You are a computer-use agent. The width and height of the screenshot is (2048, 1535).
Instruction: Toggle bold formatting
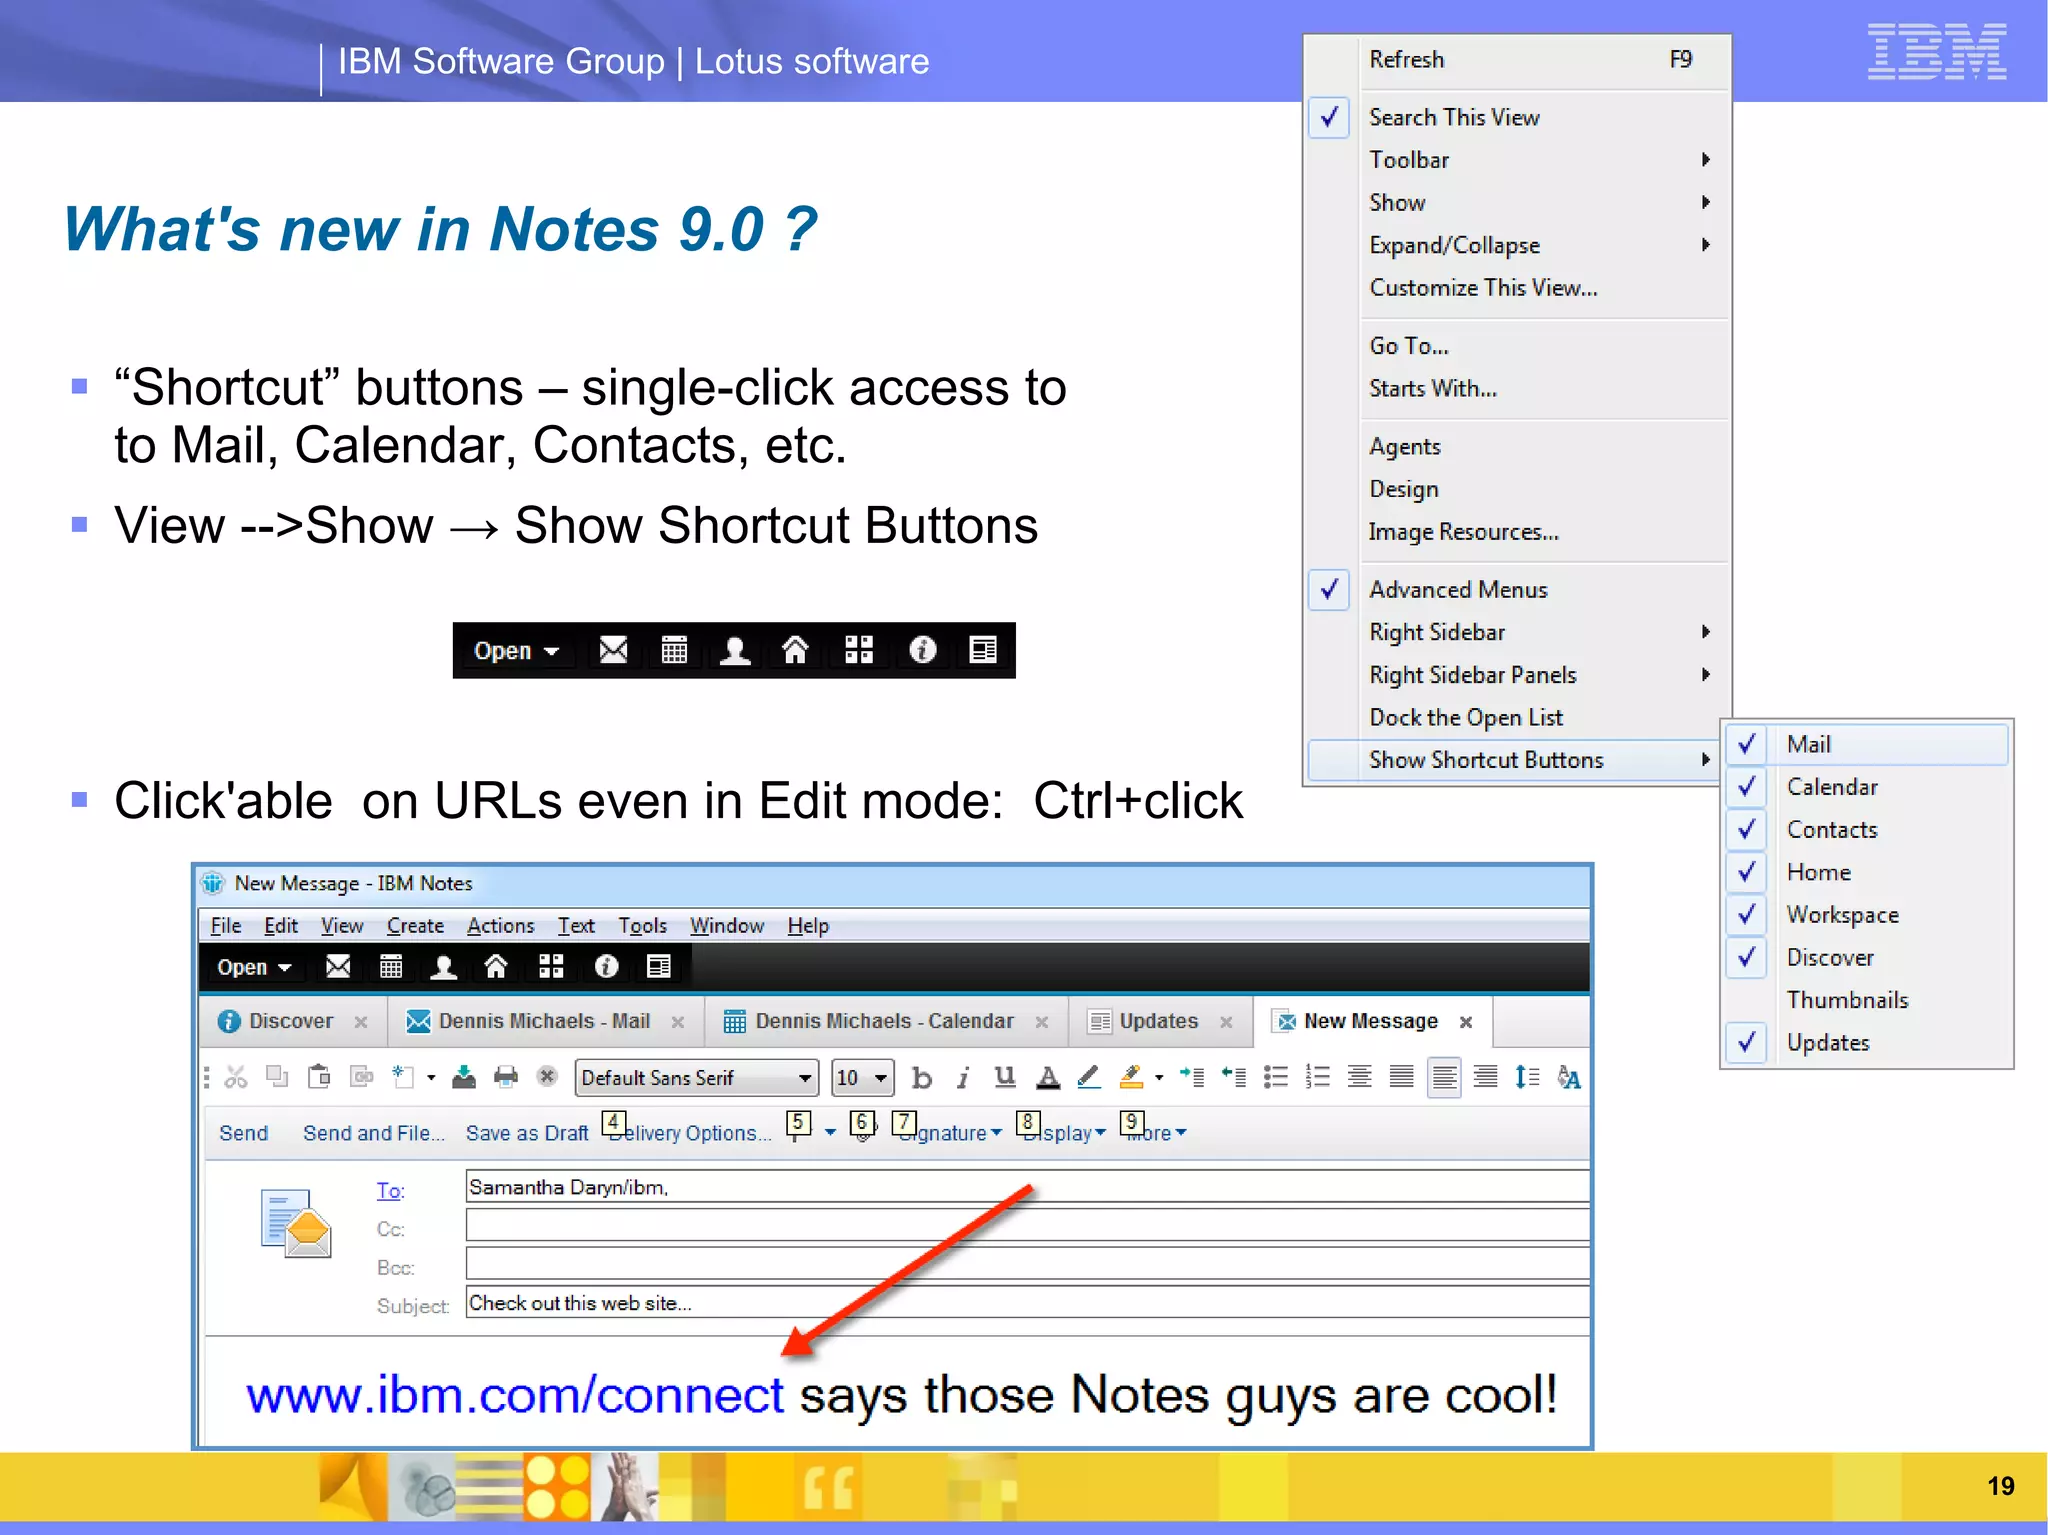[x=922, y=1078]
